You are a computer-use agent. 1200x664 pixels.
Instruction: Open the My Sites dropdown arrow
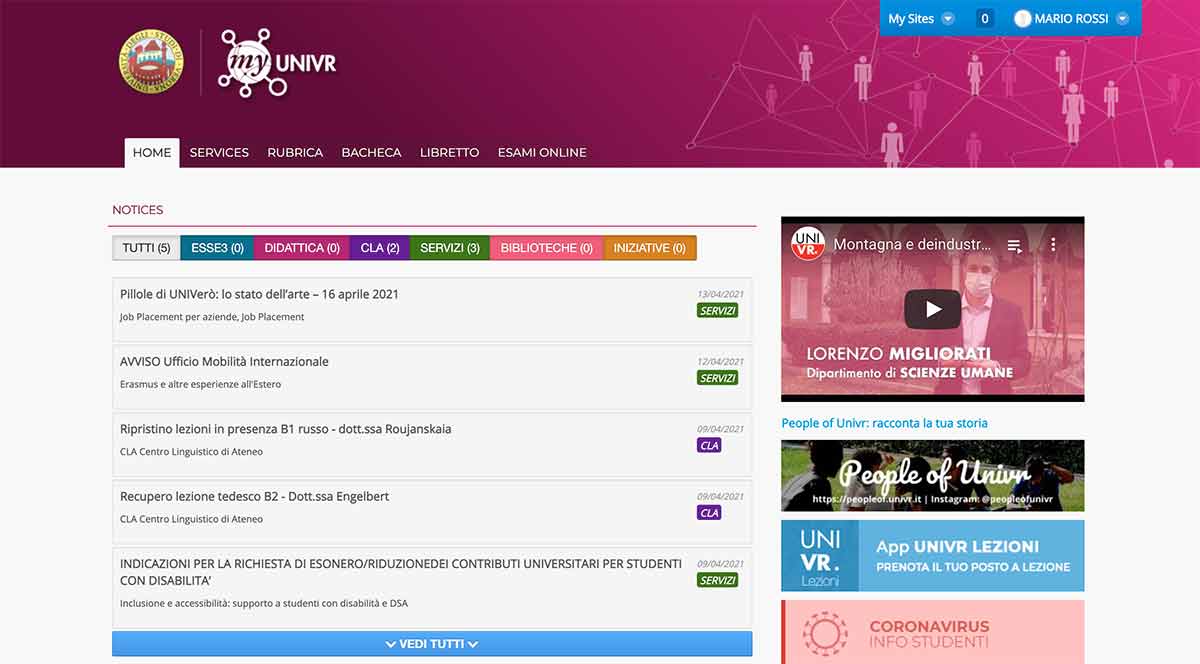tap(948, 19)
